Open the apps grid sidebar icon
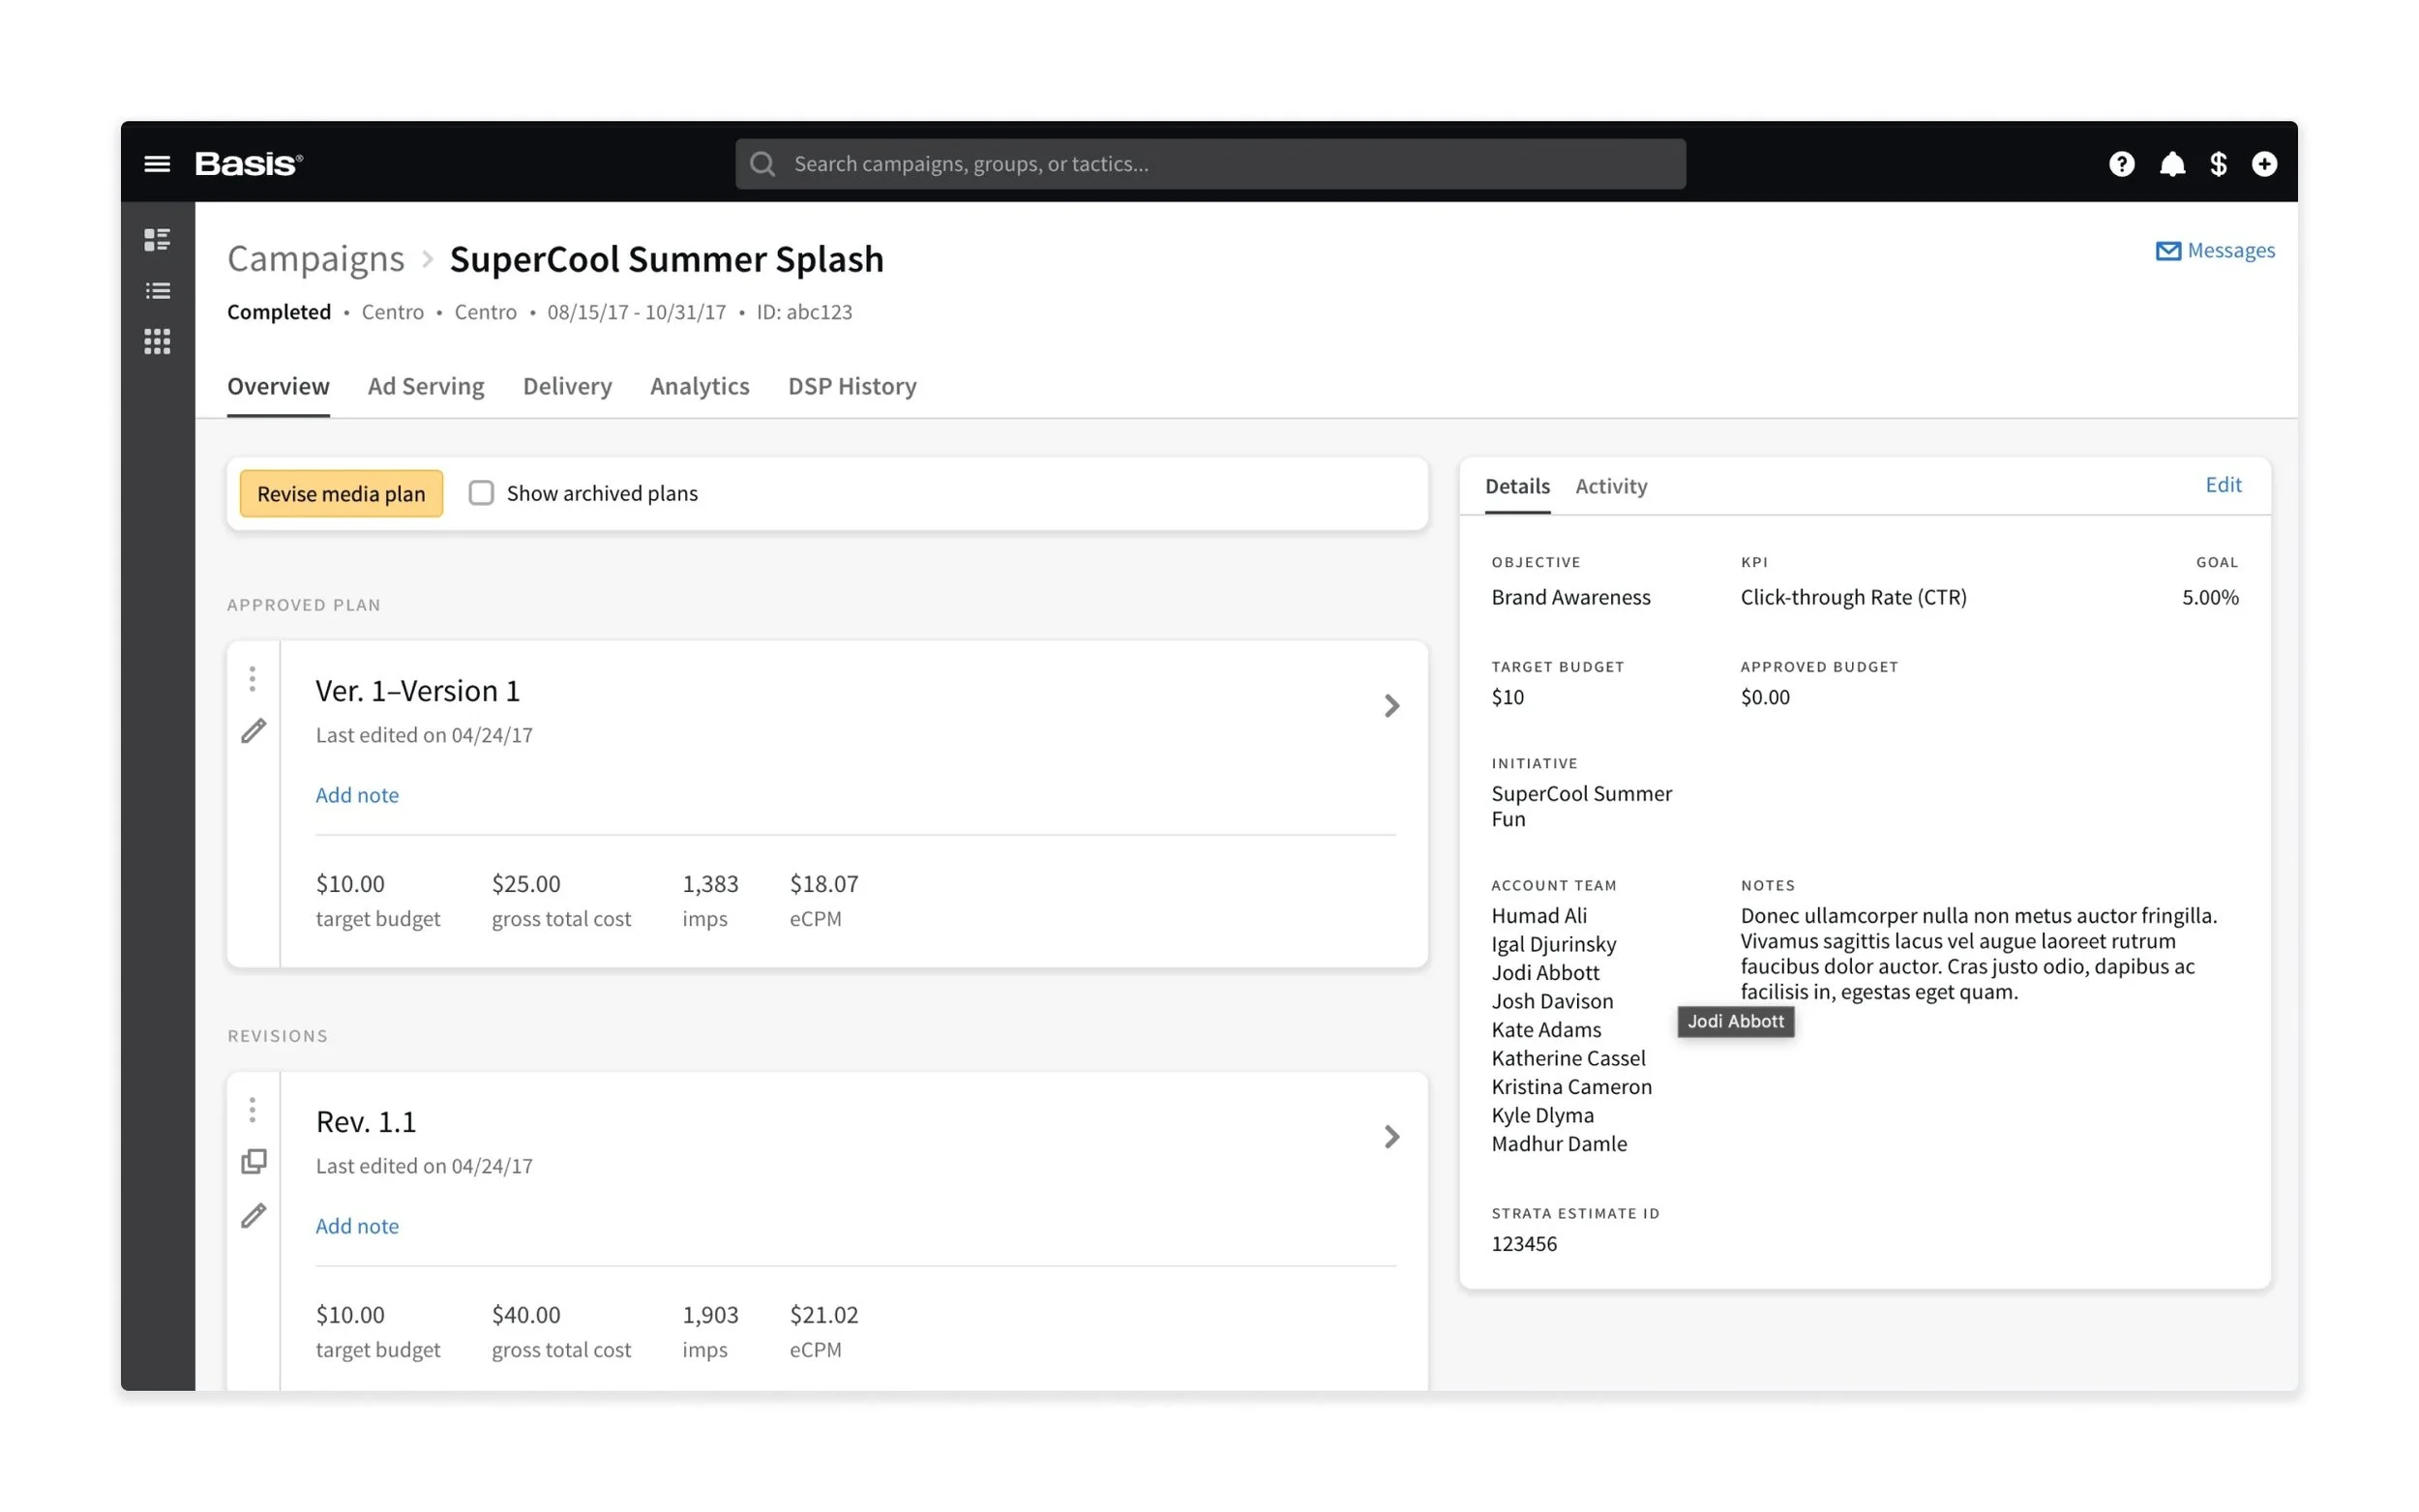 (x=157, y=342)
